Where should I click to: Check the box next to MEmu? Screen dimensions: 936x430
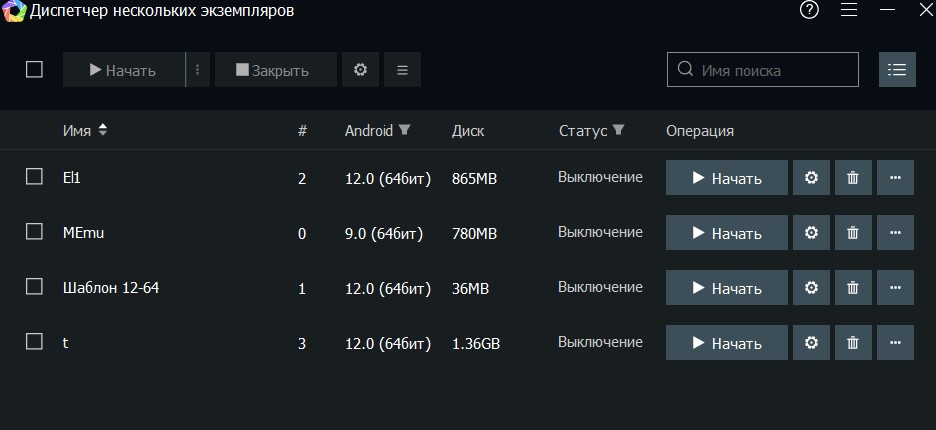(x=34, y=232)
